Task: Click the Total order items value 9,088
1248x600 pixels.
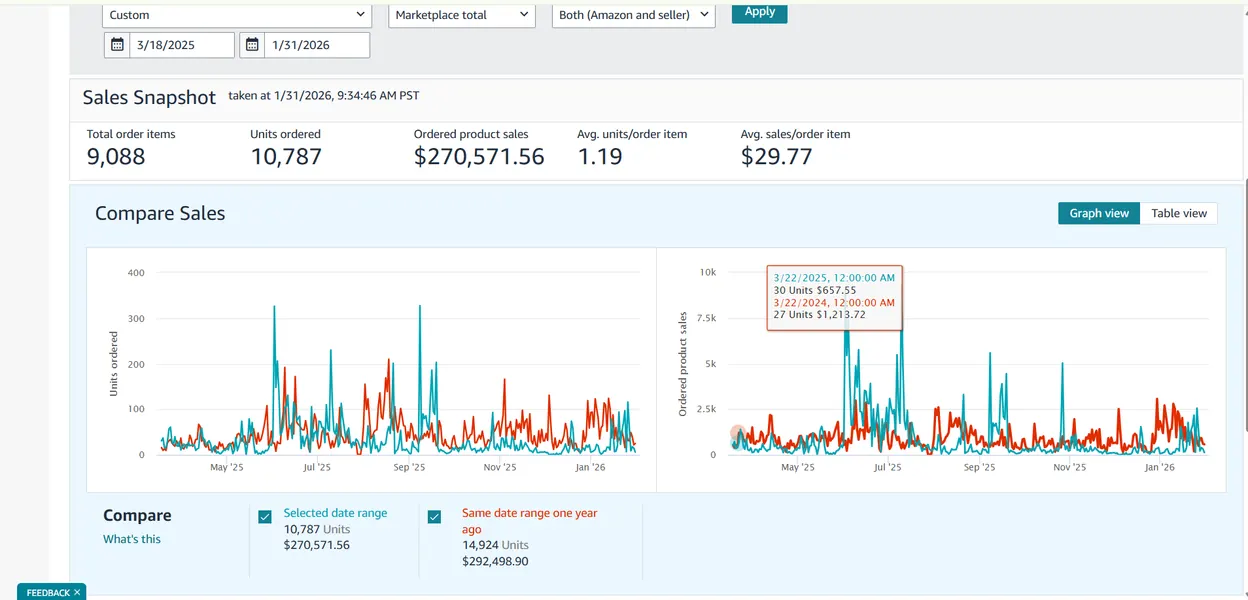Action: pos(116,157)
